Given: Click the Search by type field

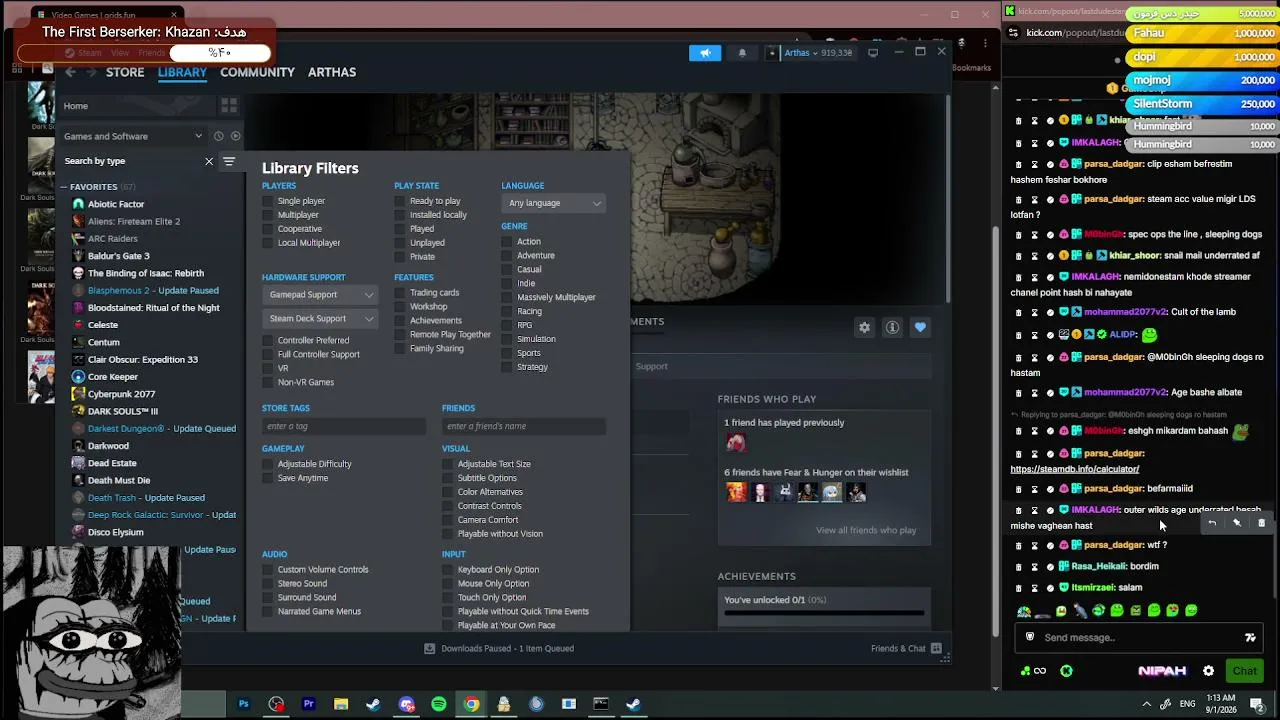Looking at the screenshot, I should point(130,161).
